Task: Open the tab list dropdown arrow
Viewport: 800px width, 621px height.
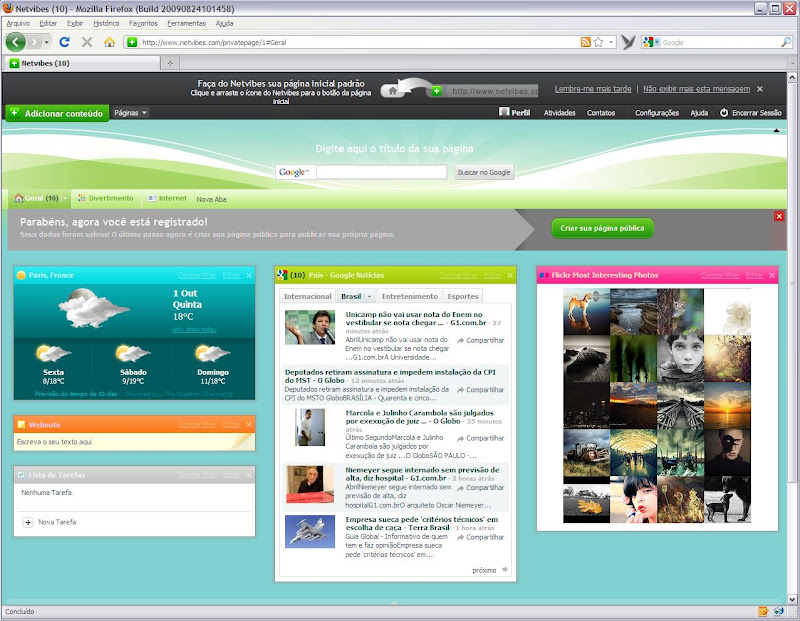Action: pyautogui.click(x=792, y=63)
